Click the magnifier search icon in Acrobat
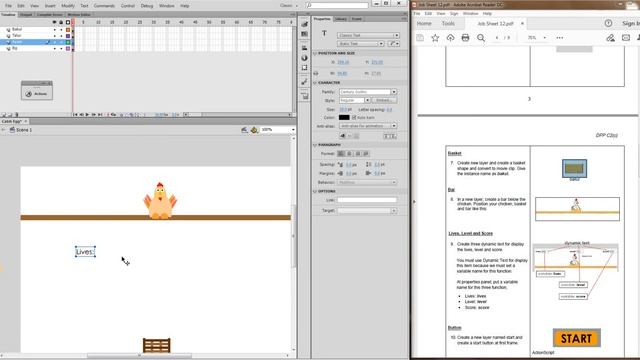640x360 pixels. pyautogui.click(x=481, y=38)
